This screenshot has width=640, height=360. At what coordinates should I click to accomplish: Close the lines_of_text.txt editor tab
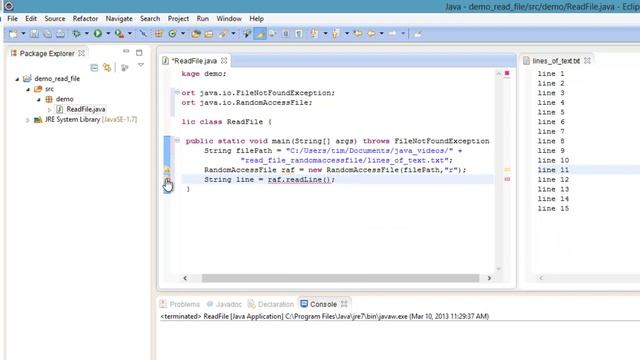click(587, 60)
